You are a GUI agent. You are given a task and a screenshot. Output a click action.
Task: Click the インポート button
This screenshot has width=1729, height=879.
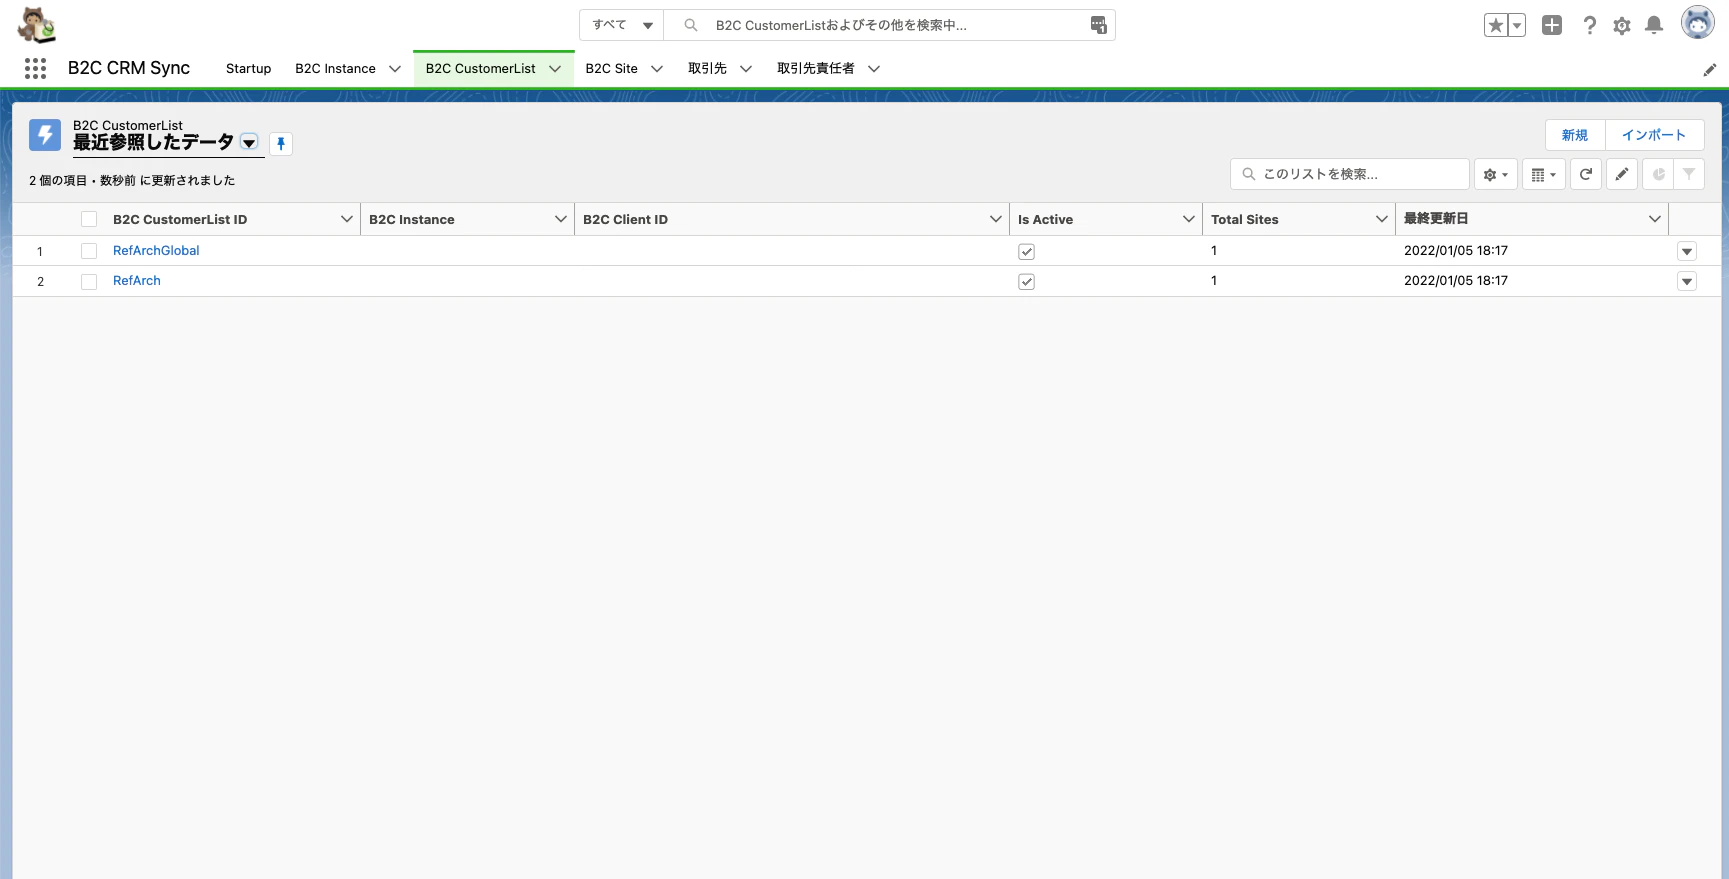click(x=1654, y=135)
